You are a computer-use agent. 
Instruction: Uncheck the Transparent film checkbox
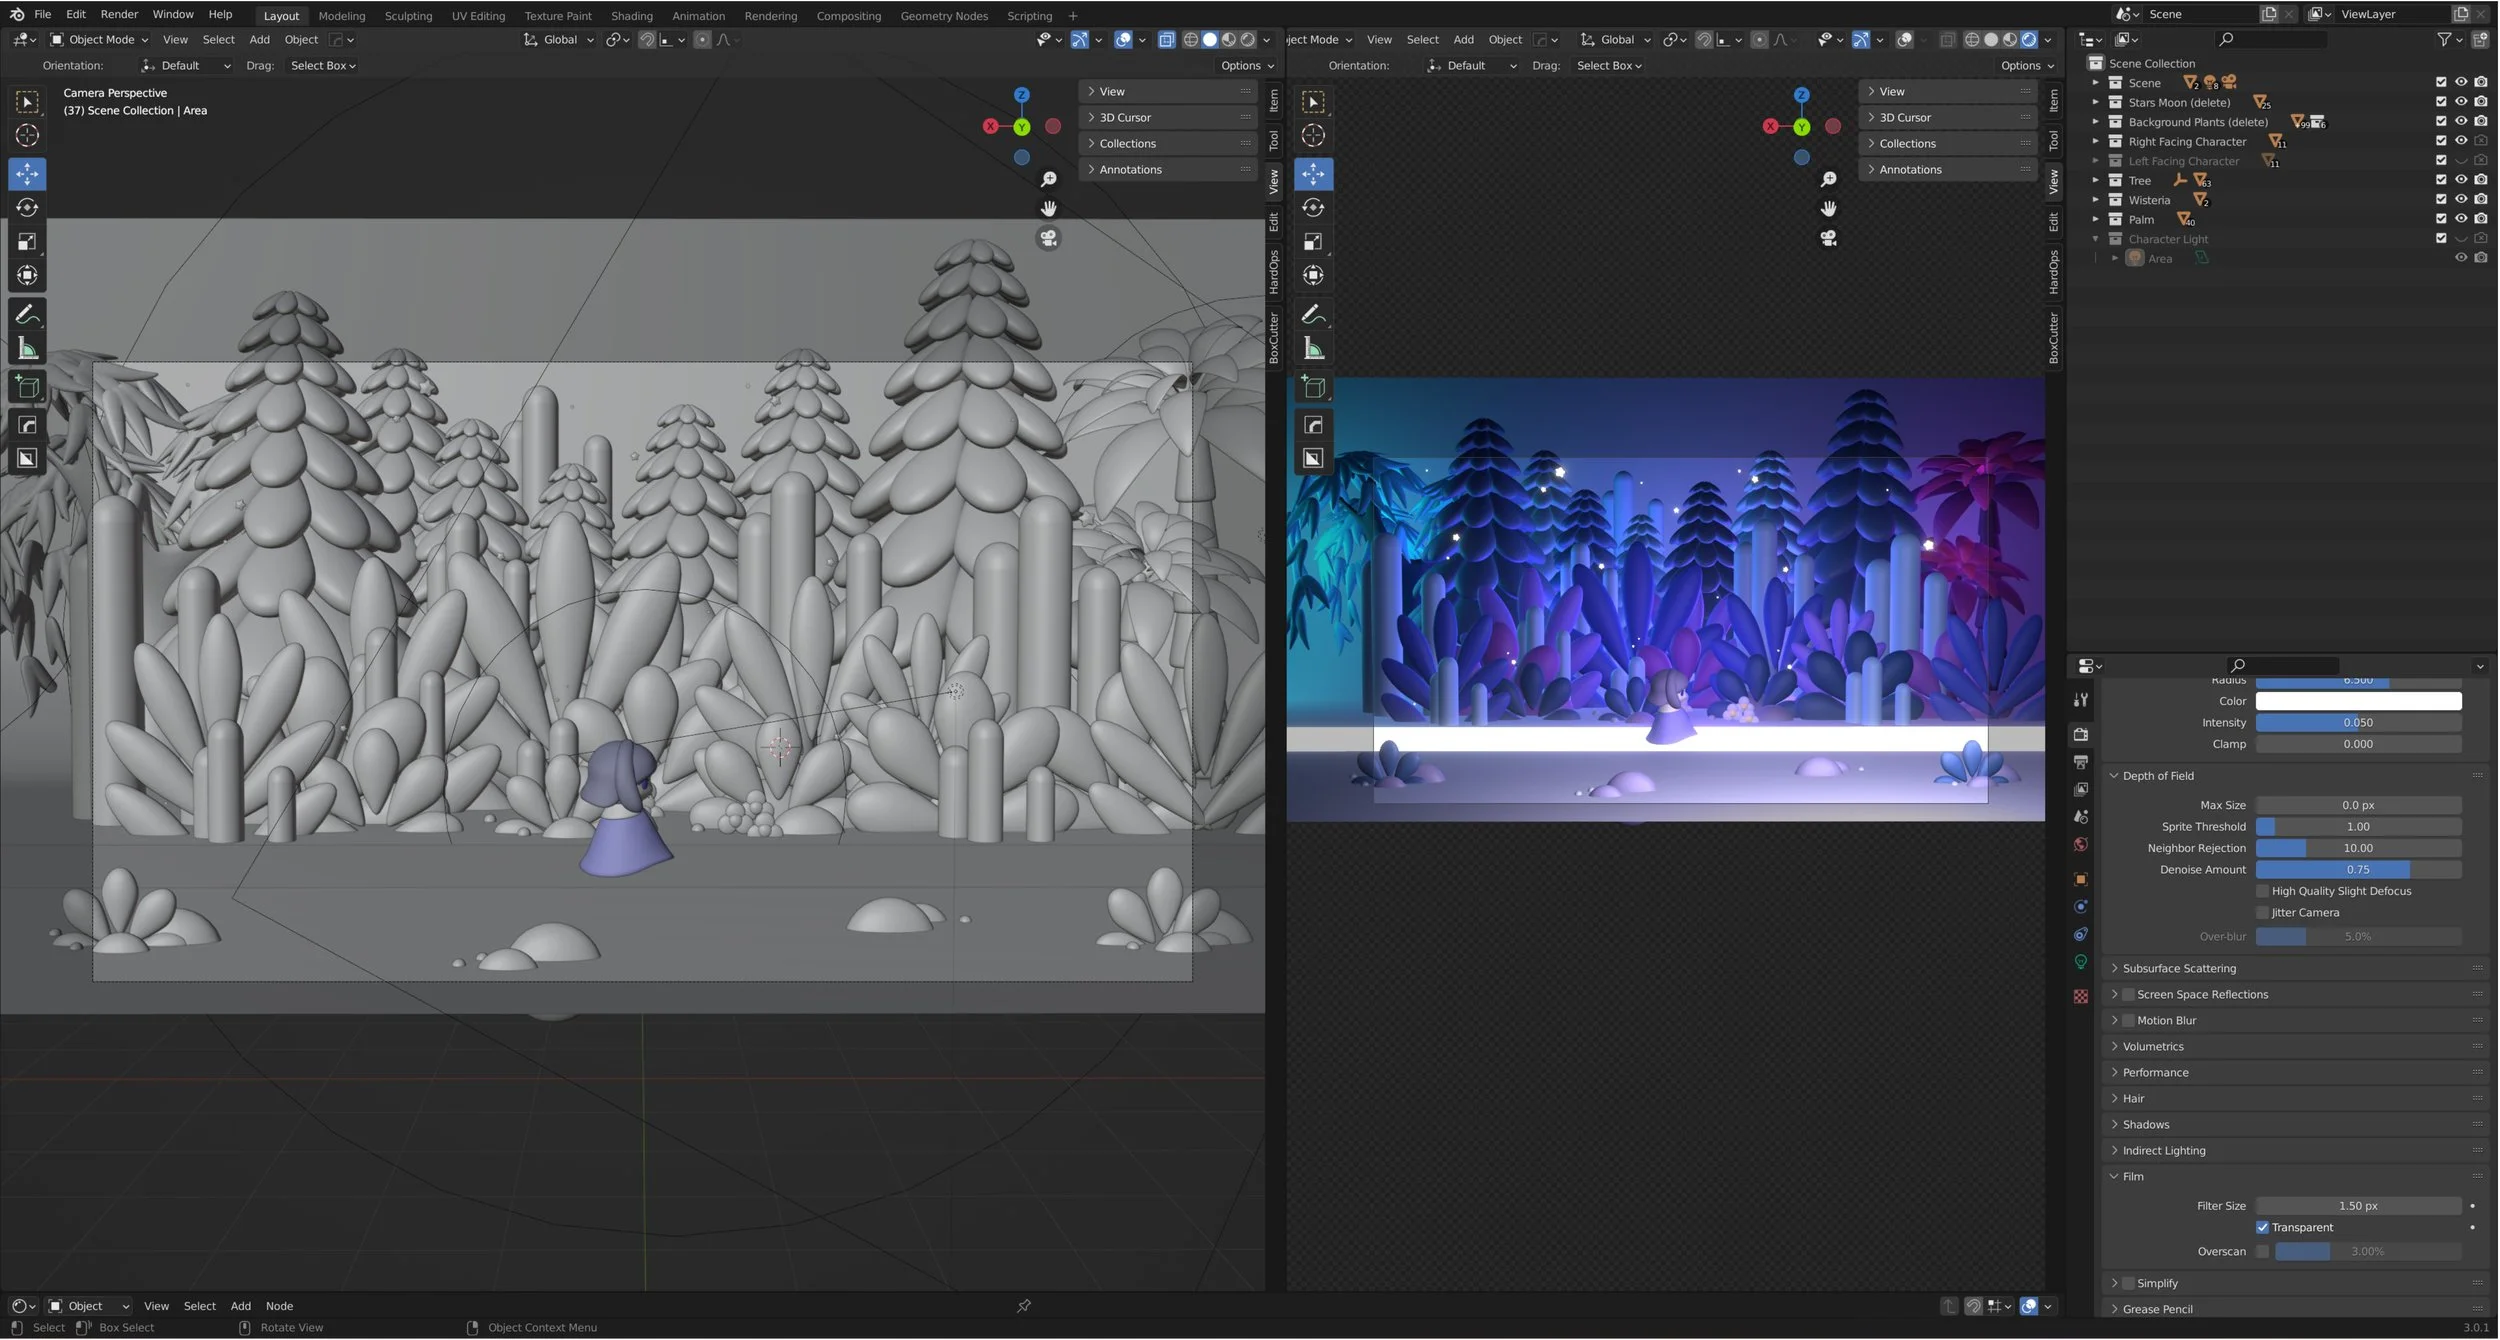[2263, 1228]
